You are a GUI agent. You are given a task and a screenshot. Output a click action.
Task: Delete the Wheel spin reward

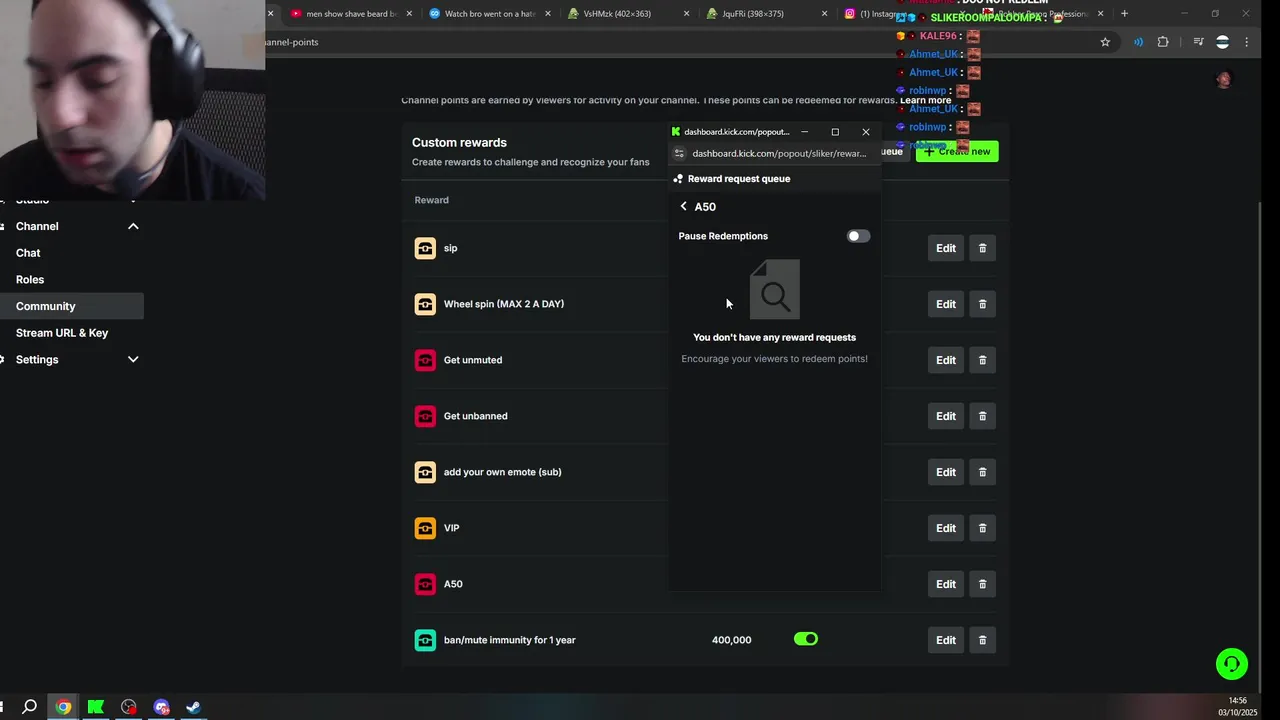(x=982, y=304)
